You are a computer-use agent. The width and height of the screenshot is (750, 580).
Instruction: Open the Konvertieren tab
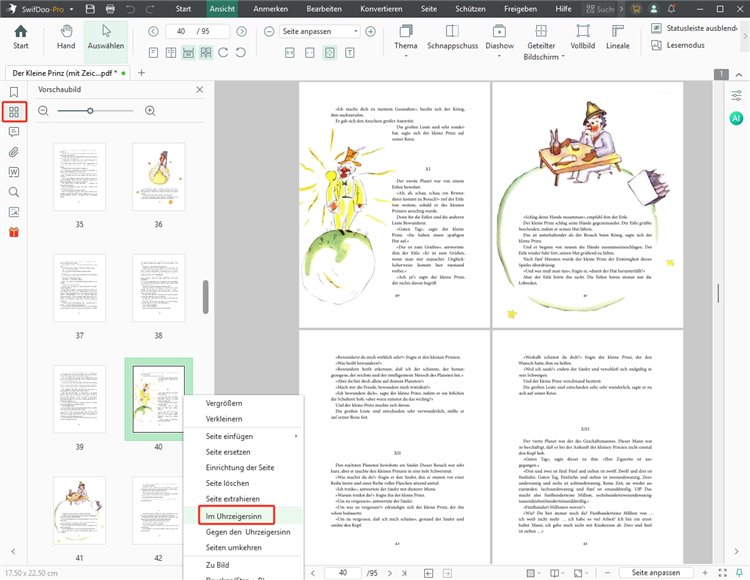point(383,9)
